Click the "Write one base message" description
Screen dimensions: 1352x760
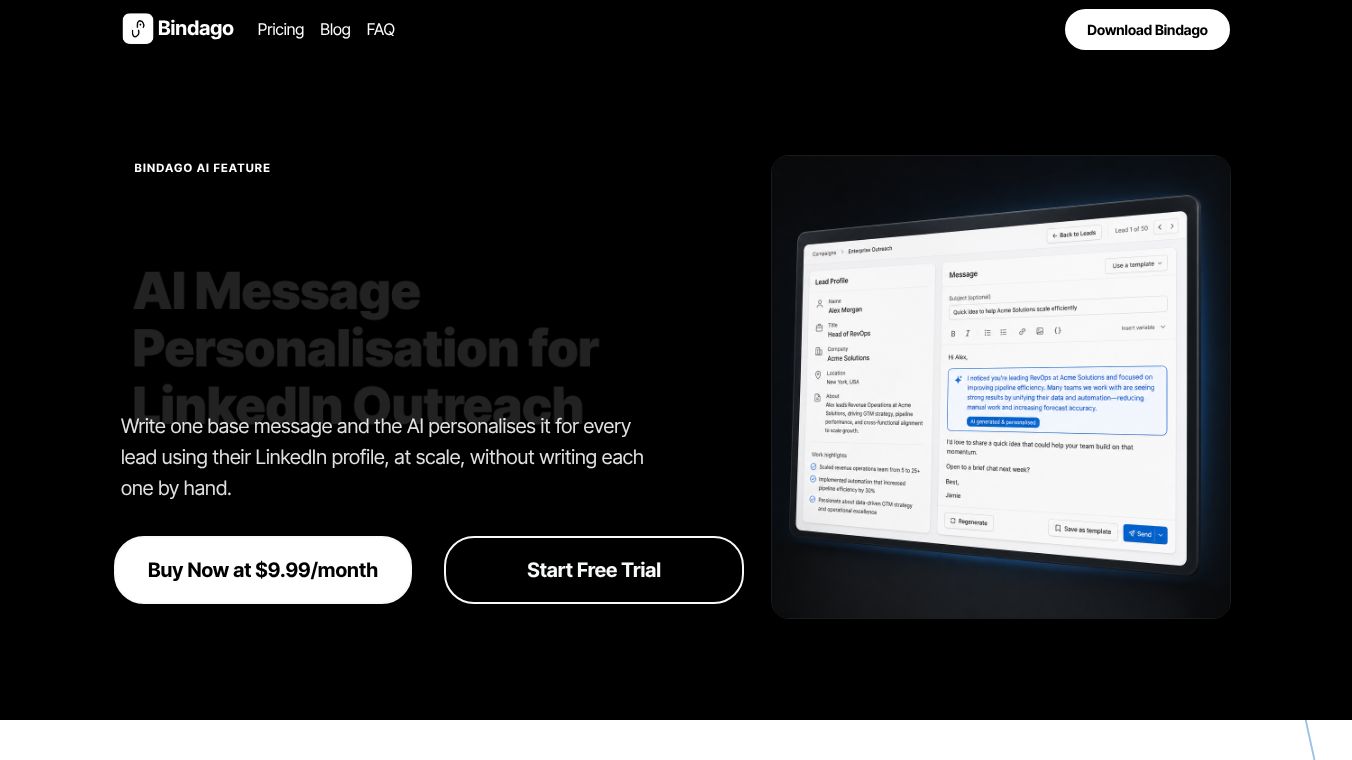tap(382, 457)
